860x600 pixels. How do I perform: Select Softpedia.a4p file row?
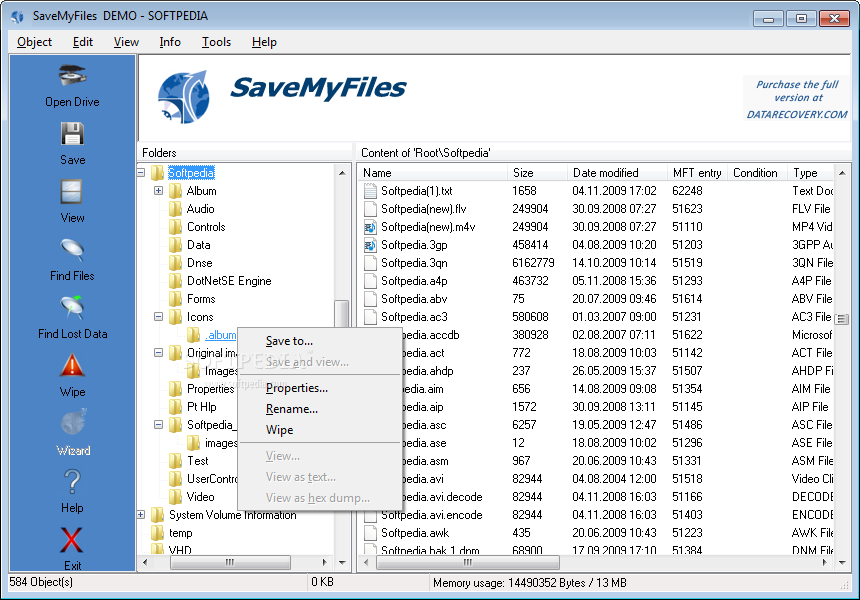coord(598,281)
